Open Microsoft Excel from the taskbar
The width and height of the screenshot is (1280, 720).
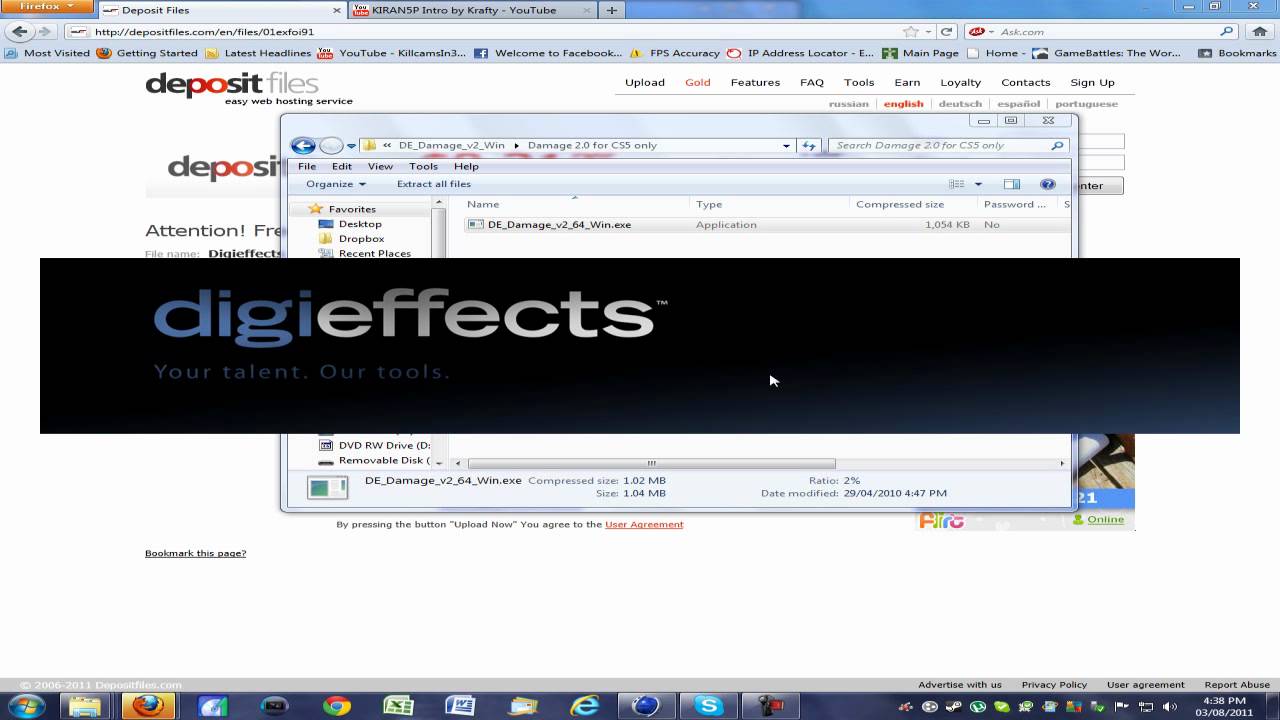pyautogui.click(x=399, y=706)
